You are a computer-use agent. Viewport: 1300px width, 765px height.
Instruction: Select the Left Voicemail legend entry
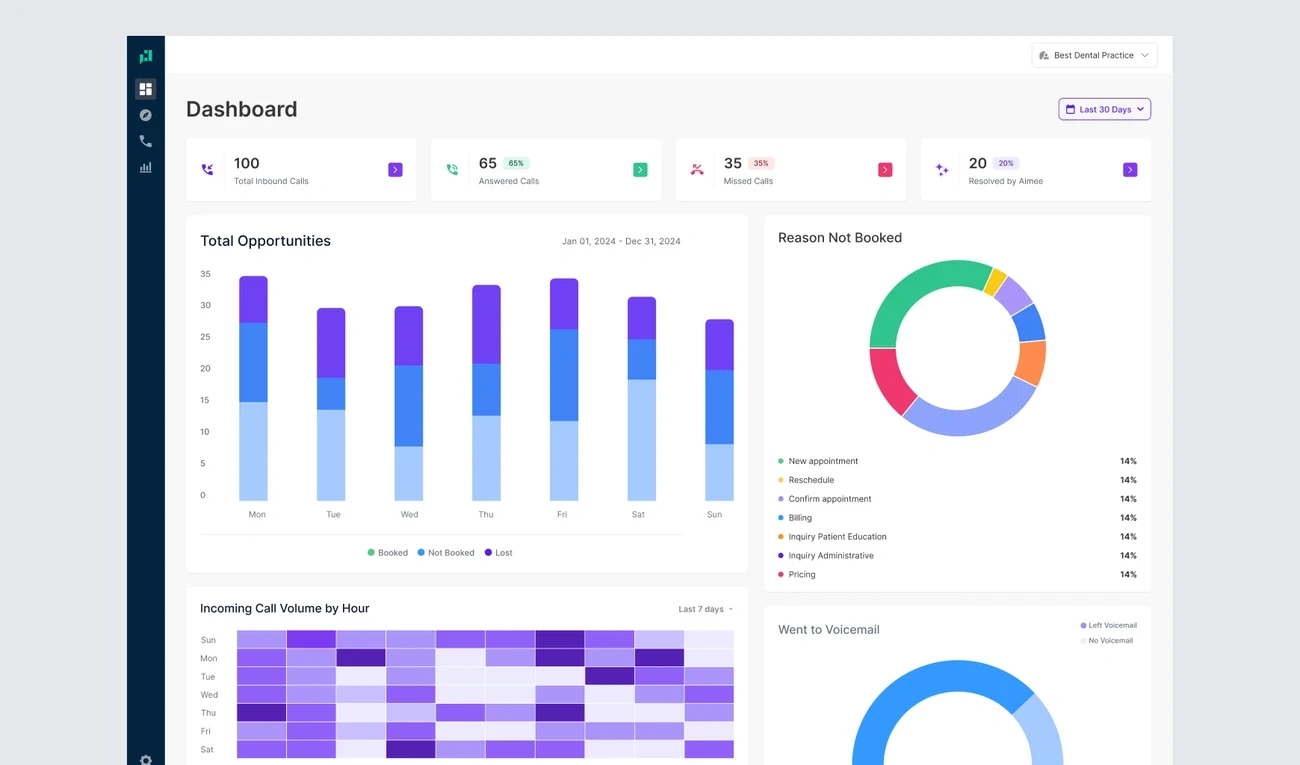tap(1107, 626)
